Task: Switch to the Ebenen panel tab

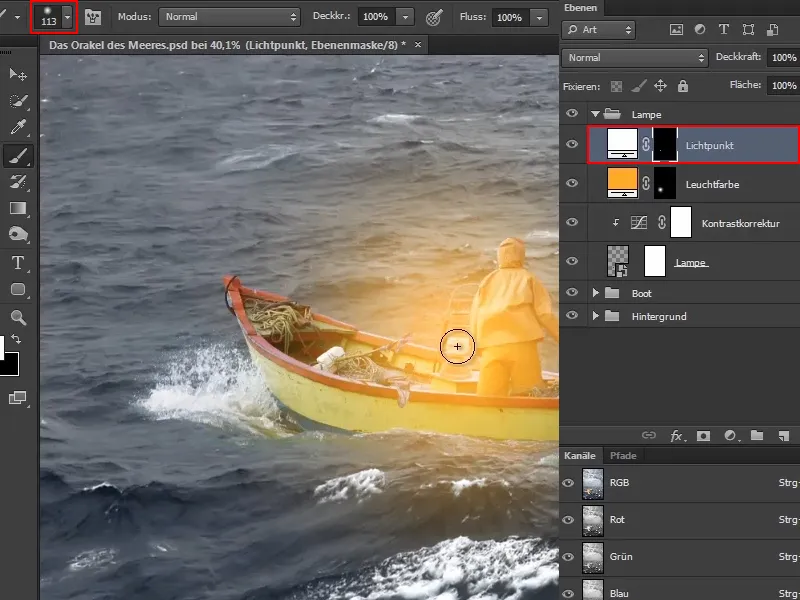Action: pos(581,8)
